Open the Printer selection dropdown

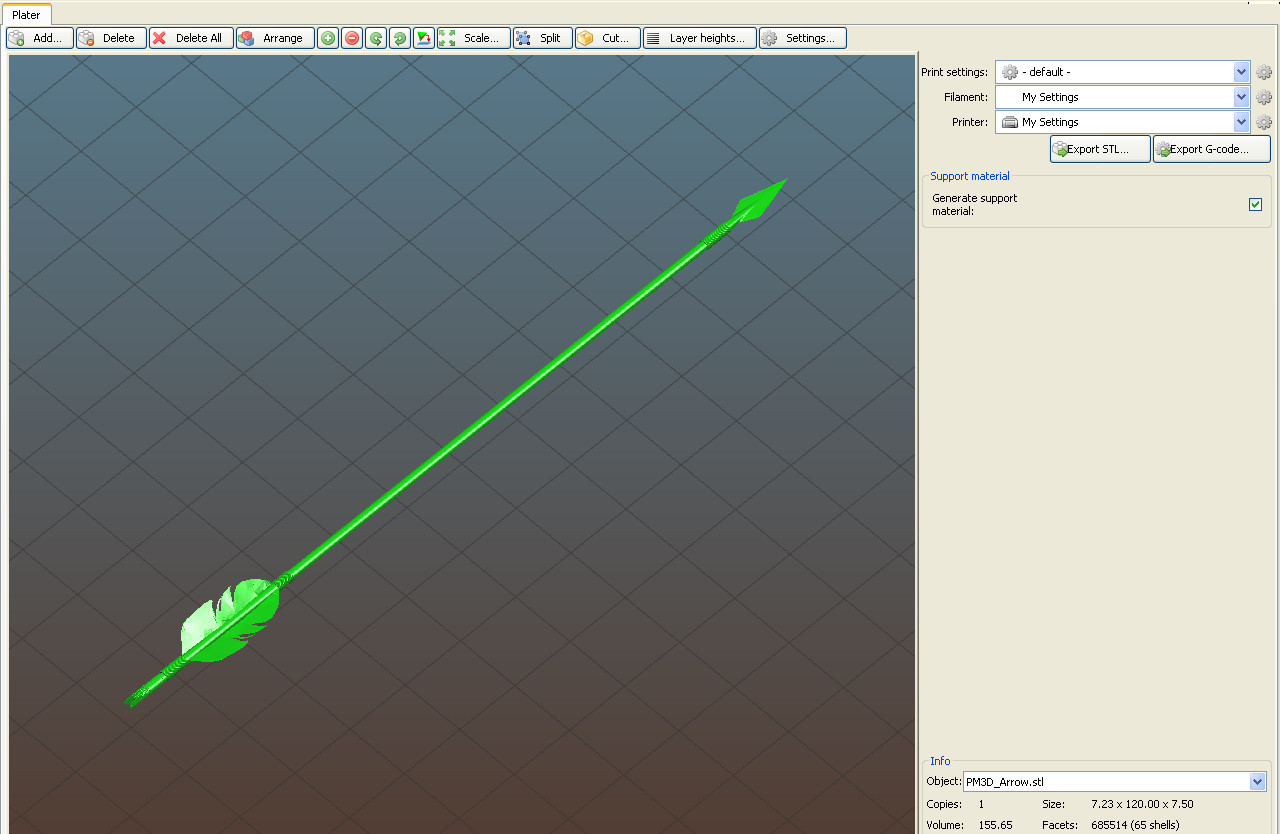[1240, 121]
